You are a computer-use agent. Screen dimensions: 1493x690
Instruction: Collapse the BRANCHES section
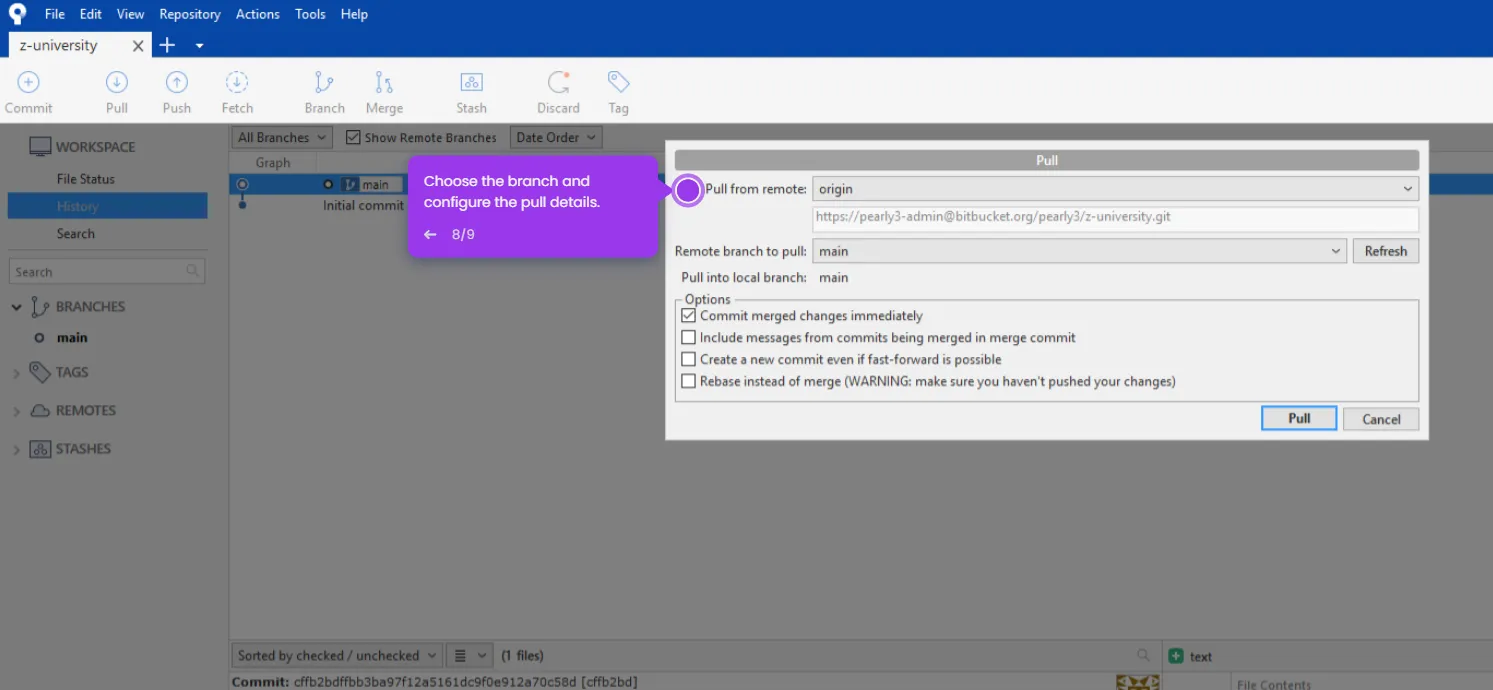[16, 307]
